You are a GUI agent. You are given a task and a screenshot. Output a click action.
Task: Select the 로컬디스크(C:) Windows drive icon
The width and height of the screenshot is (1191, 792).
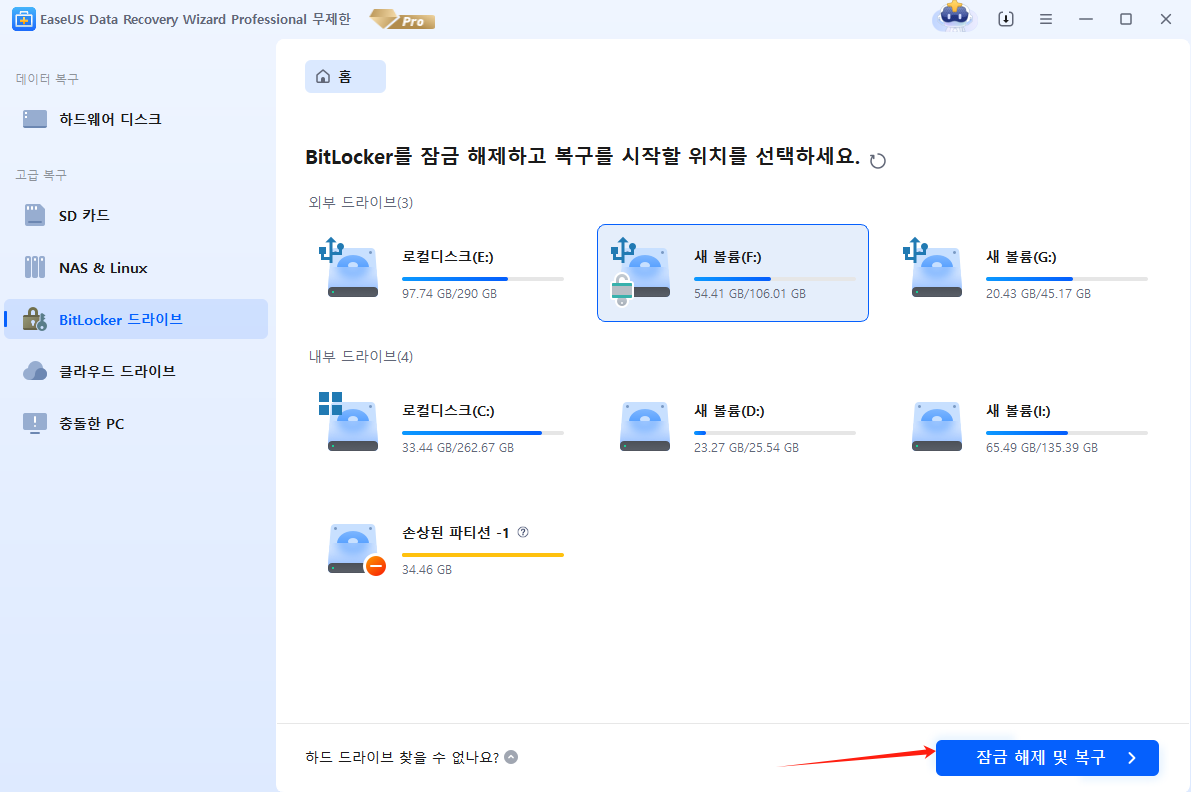tap(349, 421)
